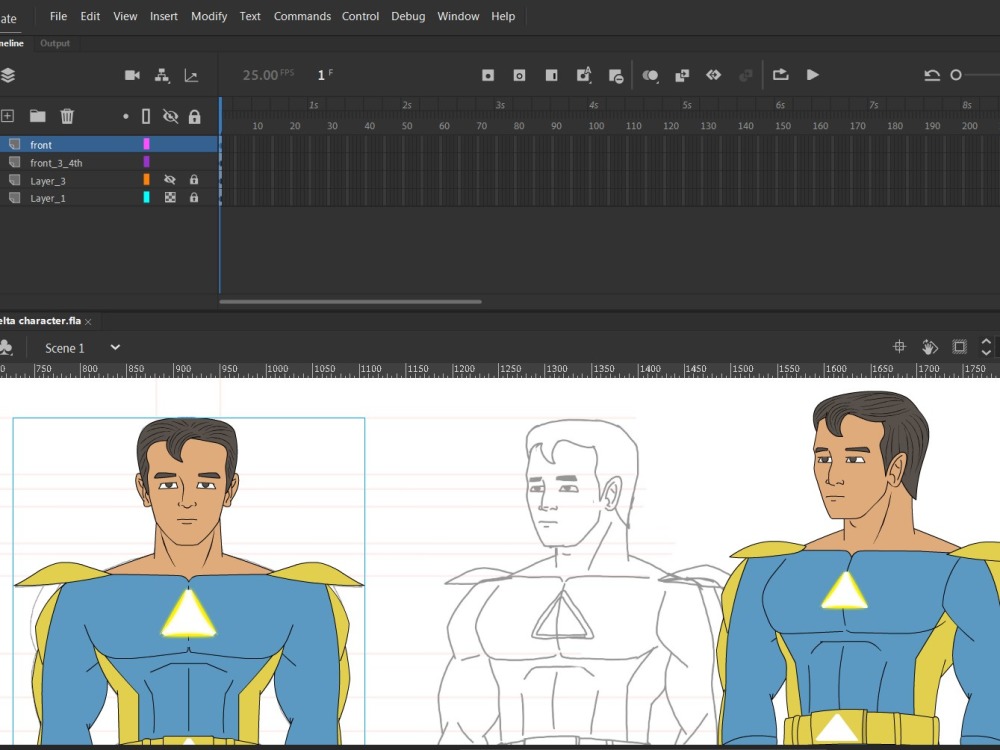1000x750 pixels.
Task: Click the undo arrow in timeline
Action: [x=932, y=75]
